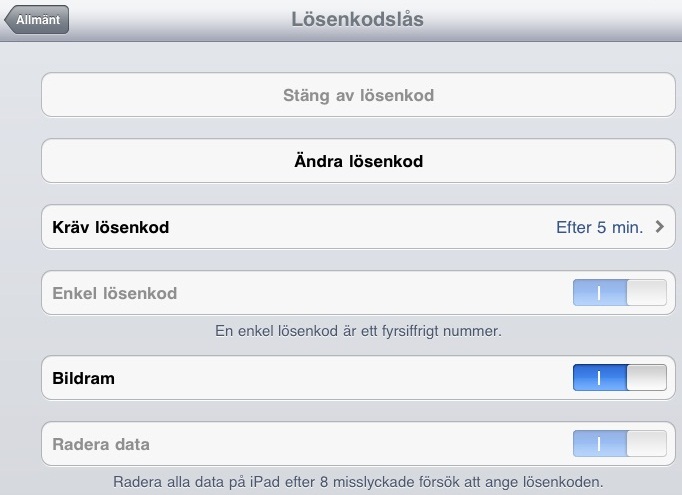Tap the white knob of Enkel lösenkod switch
Image resolution: width=682 pixels, height=495 pixels.
point(646,293)
